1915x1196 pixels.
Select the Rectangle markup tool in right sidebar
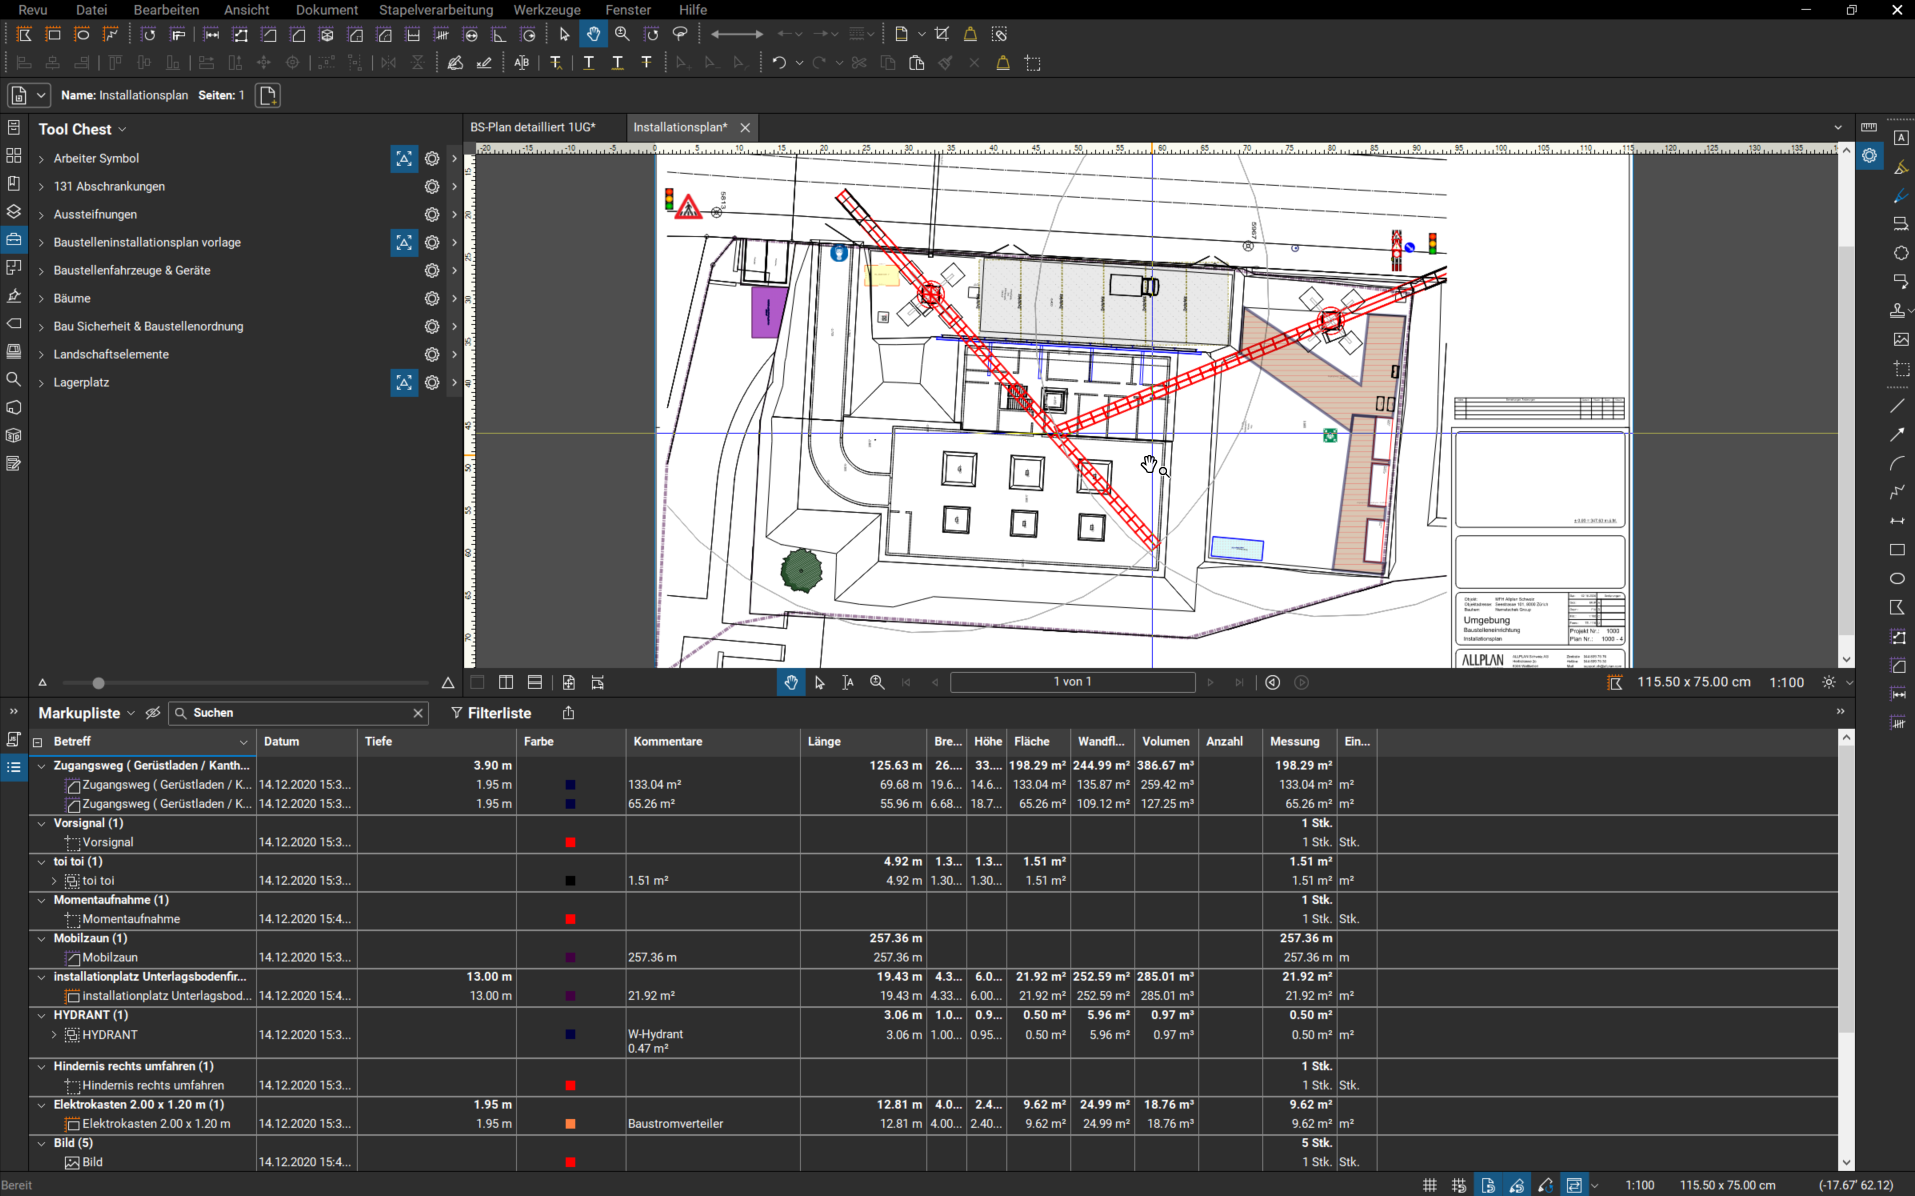pos(1897,550)
